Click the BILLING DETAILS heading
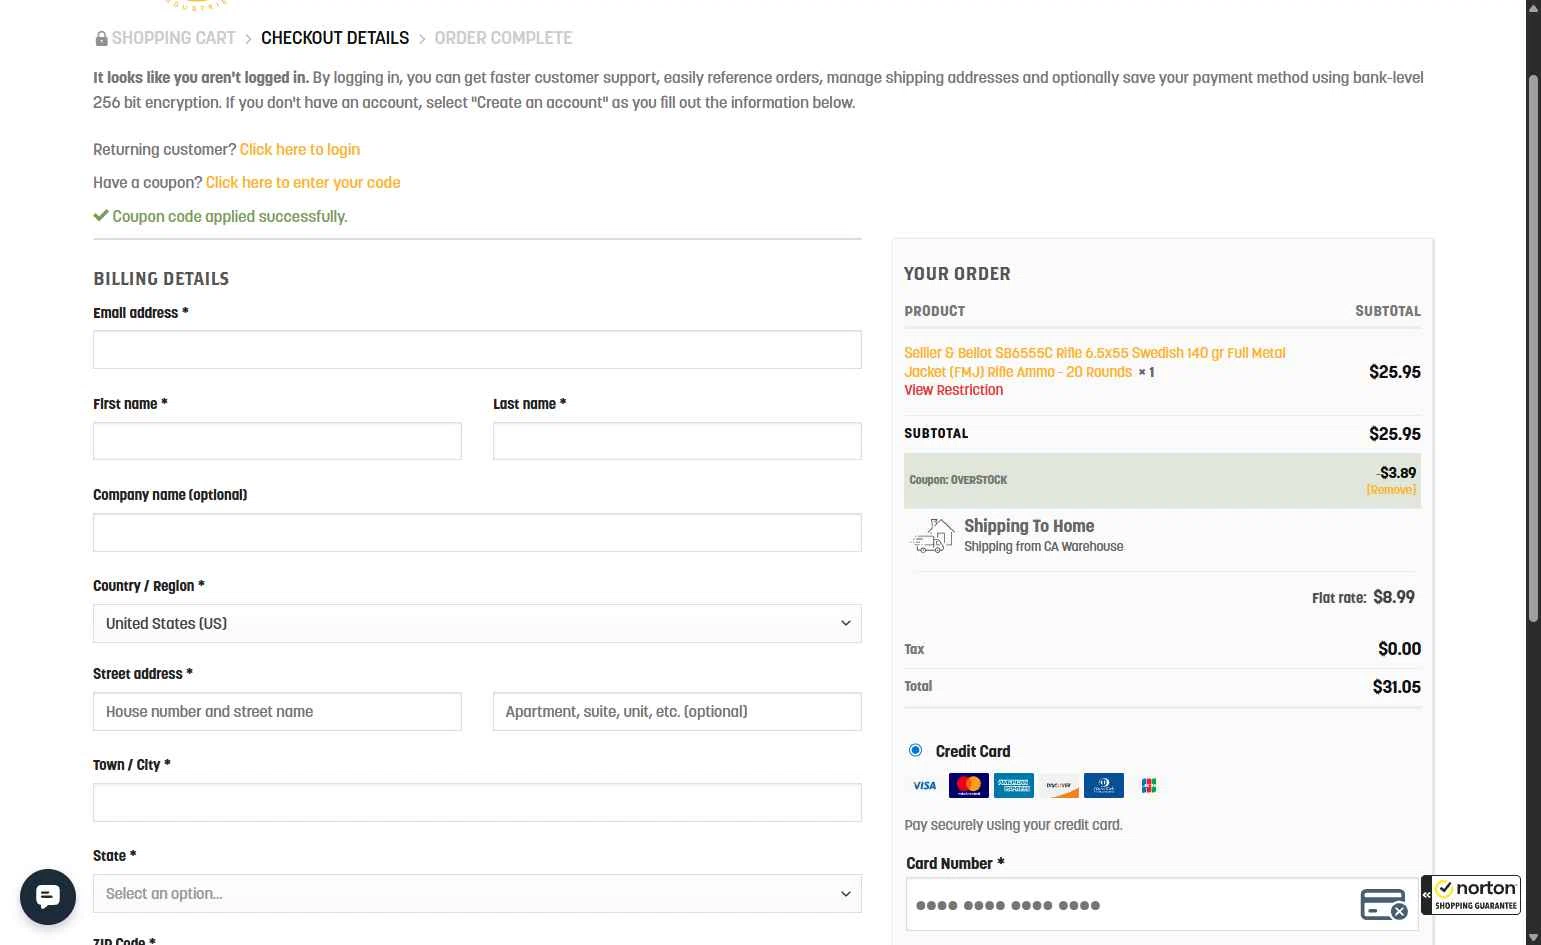This screenshot has width=1541, height=945. (x=161, y=279)
